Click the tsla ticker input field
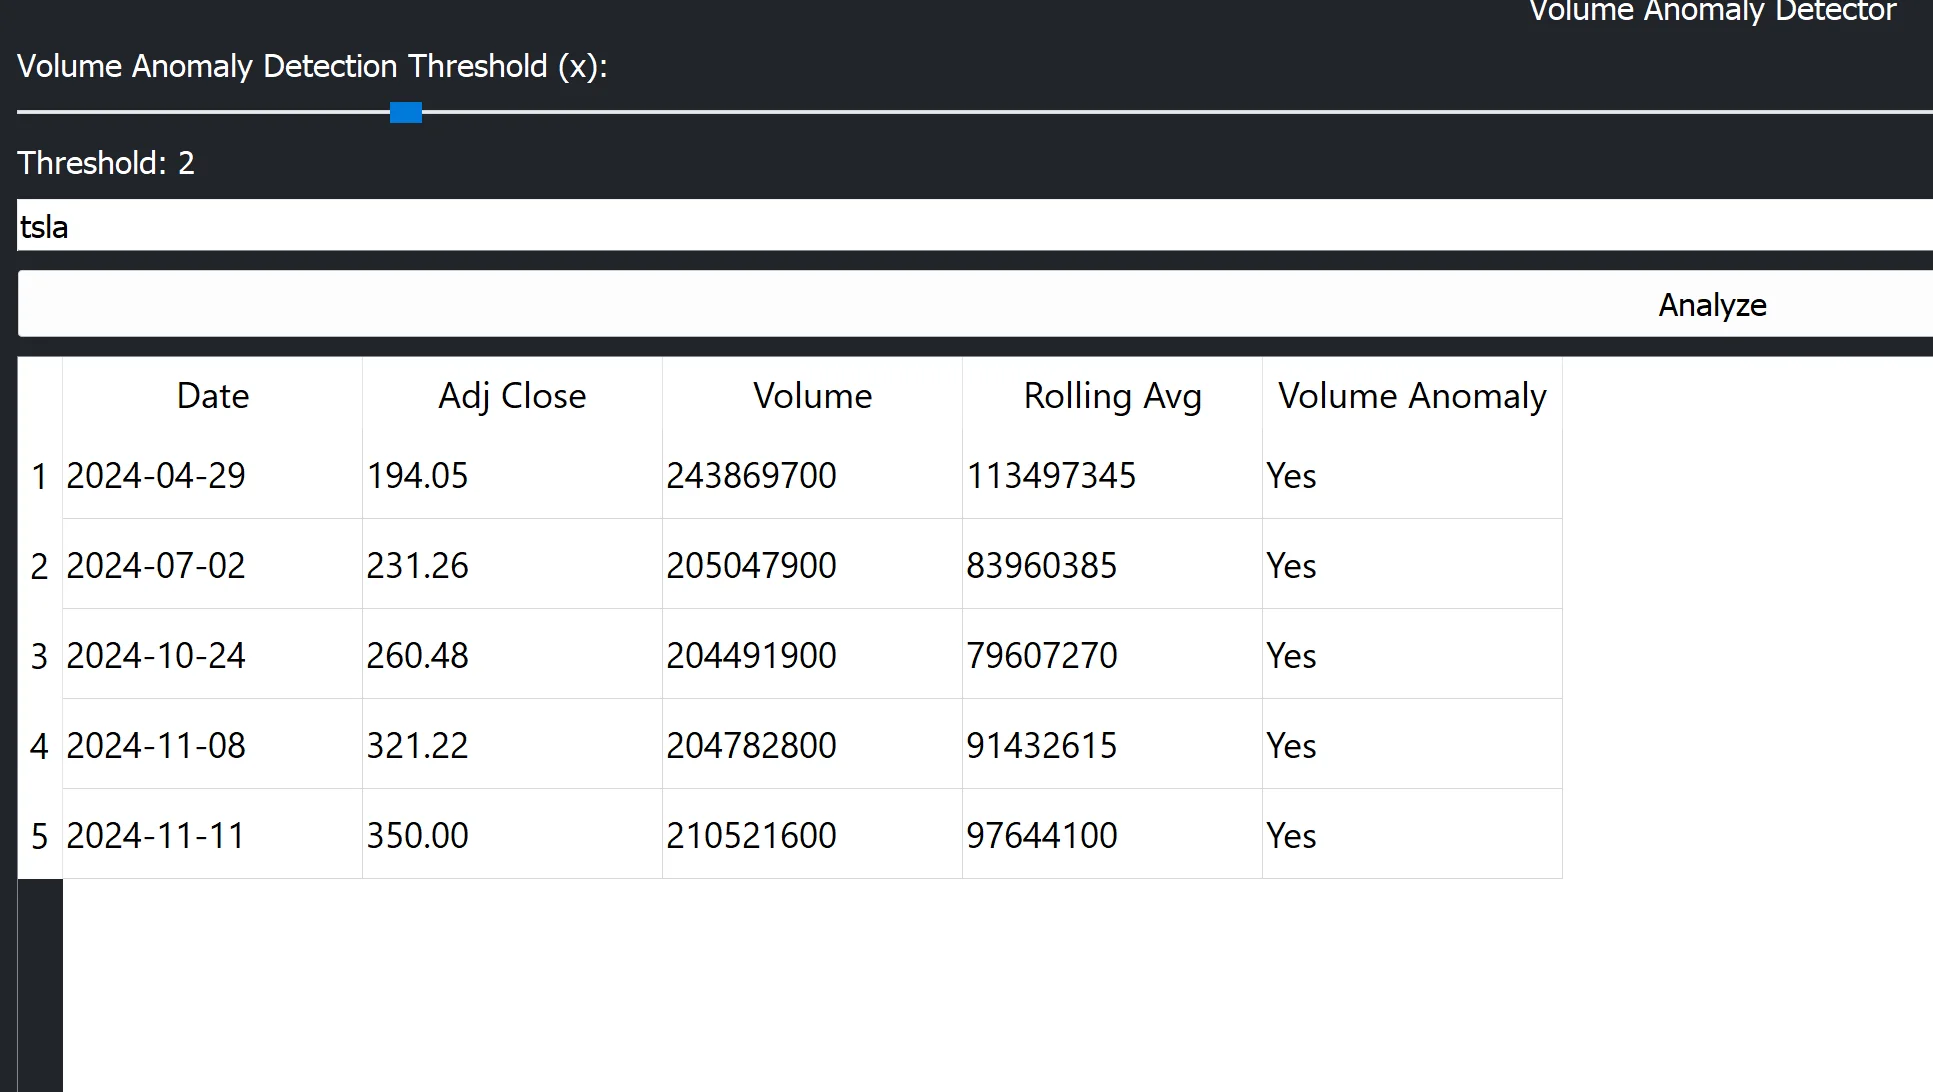 [975, 226]
